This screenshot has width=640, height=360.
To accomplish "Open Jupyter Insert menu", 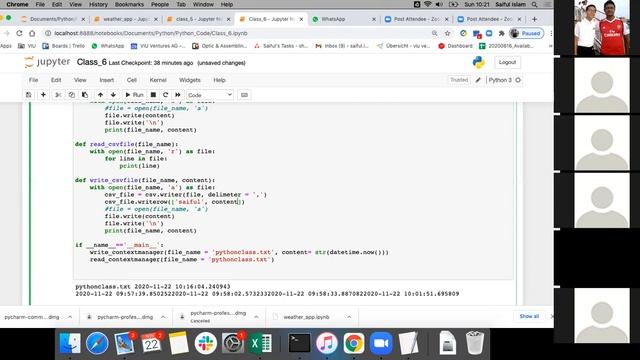I will click(x=107, y=80).
